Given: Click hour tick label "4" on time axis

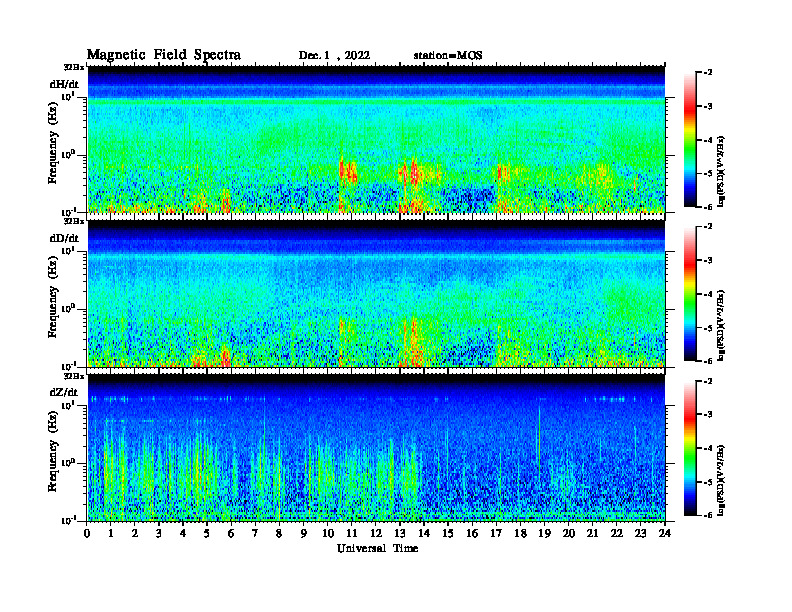Looking at the screenshot, I should pyautogui.click(x=183, y=534).
